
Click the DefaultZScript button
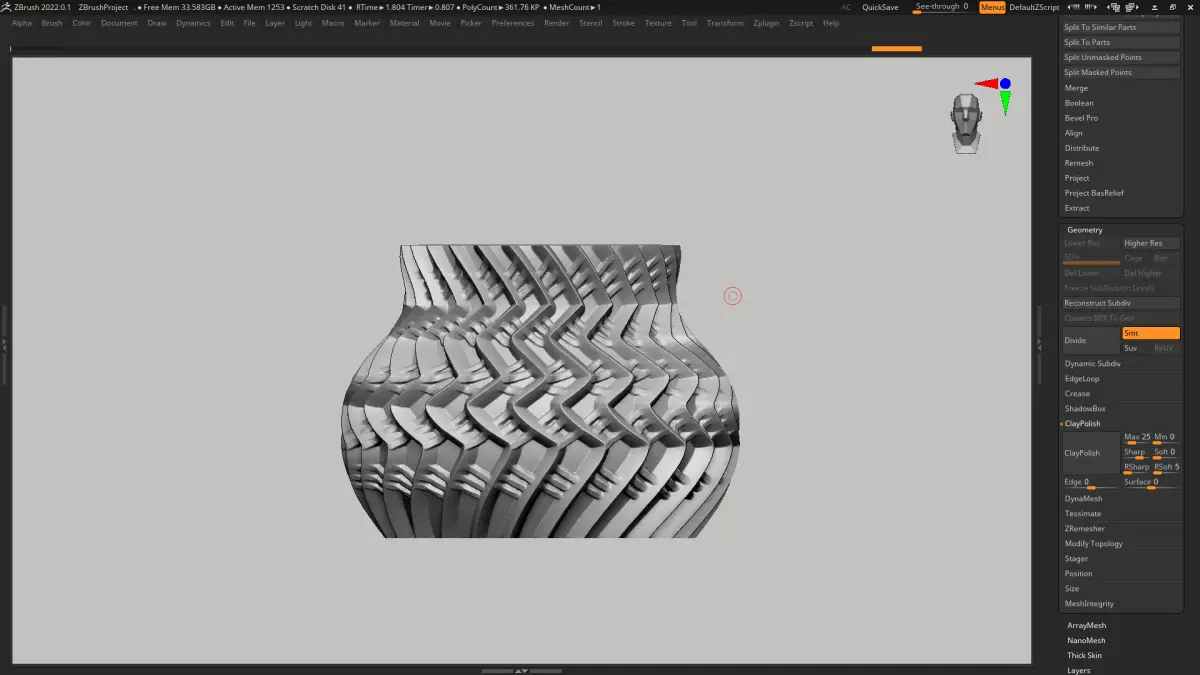tap(1034, 7)
